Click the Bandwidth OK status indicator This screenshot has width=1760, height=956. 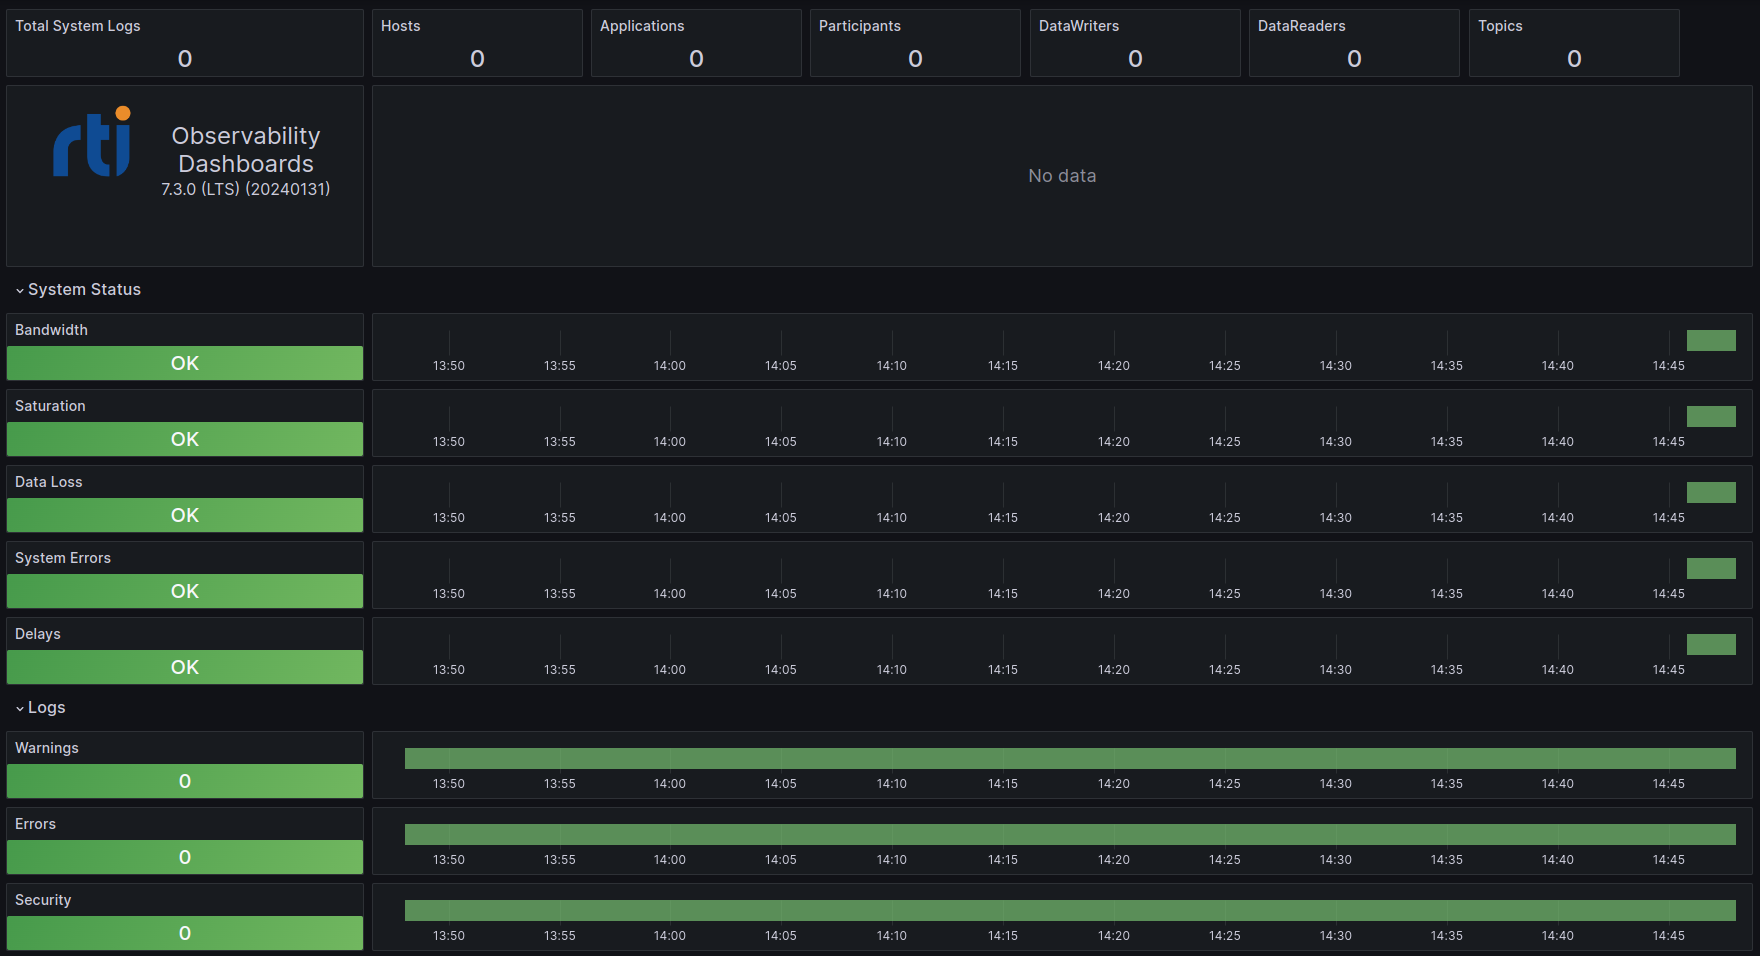(x=184, y=363)
